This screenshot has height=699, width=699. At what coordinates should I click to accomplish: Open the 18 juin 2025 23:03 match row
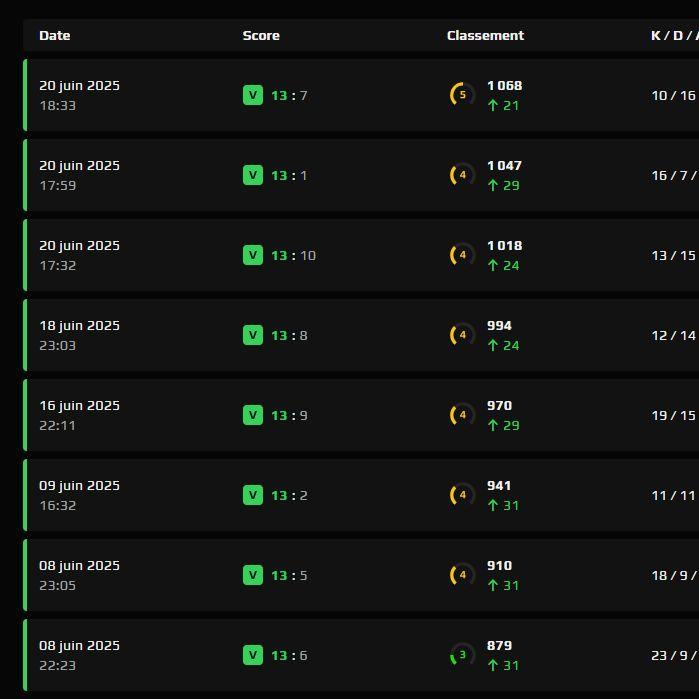point(361,335)
